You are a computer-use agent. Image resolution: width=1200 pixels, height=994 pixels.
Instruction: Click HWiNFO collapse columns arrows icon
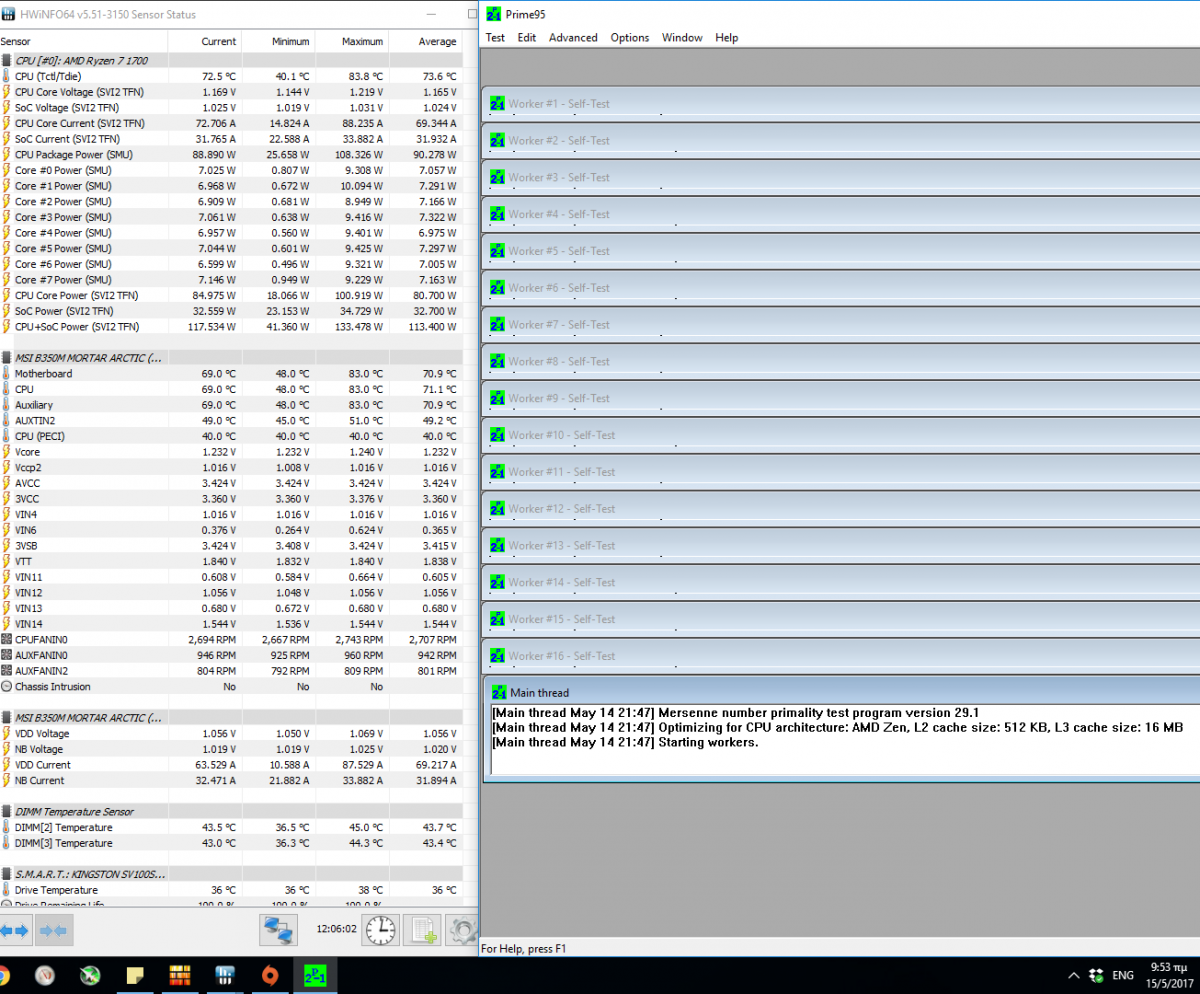point(52,930)
